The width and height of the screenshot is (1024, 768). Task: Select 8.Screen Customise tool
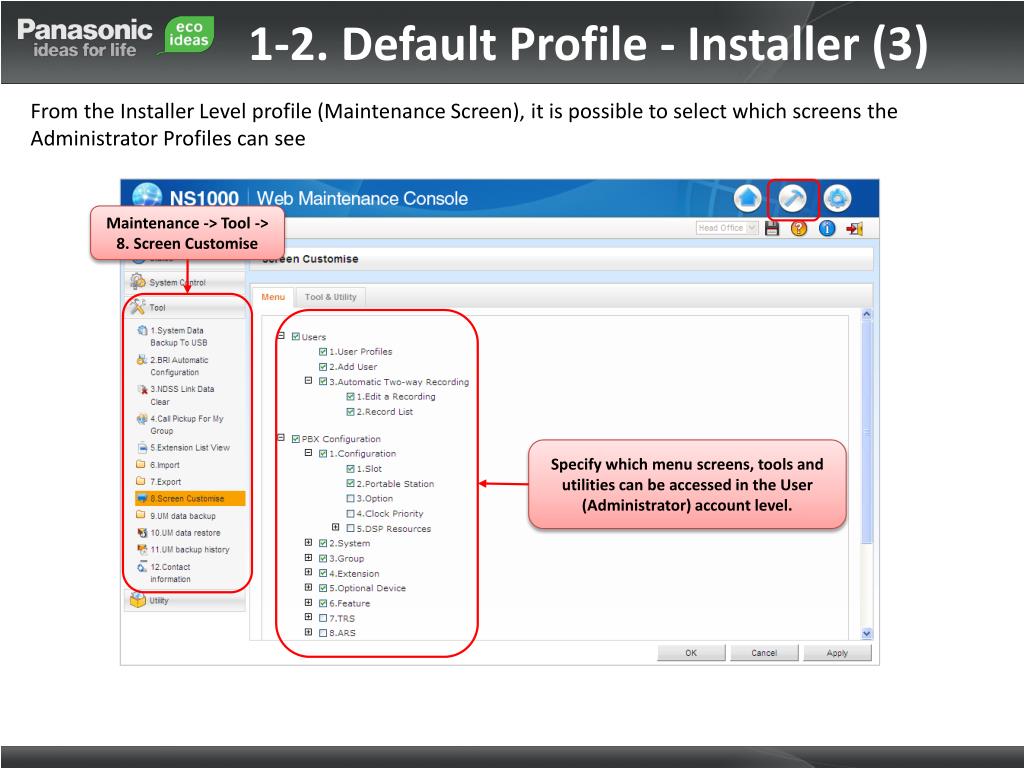pos(190,498)
